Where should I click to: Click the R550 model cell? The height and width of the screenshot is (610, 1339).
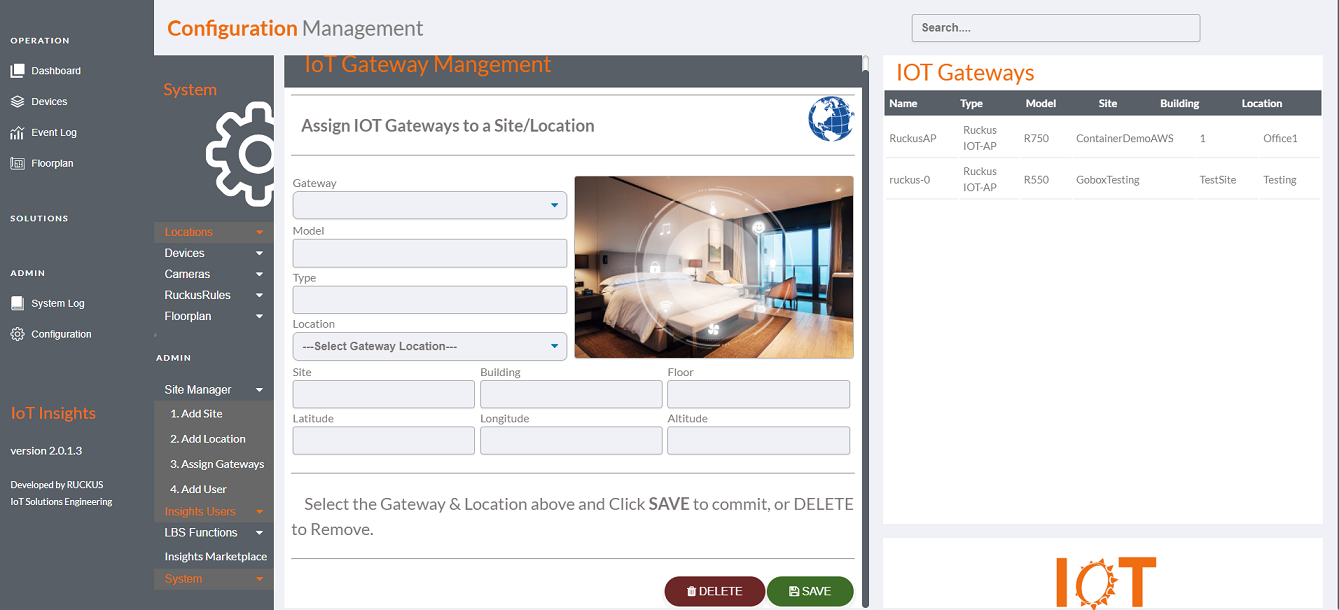[x=1037, y=180]
